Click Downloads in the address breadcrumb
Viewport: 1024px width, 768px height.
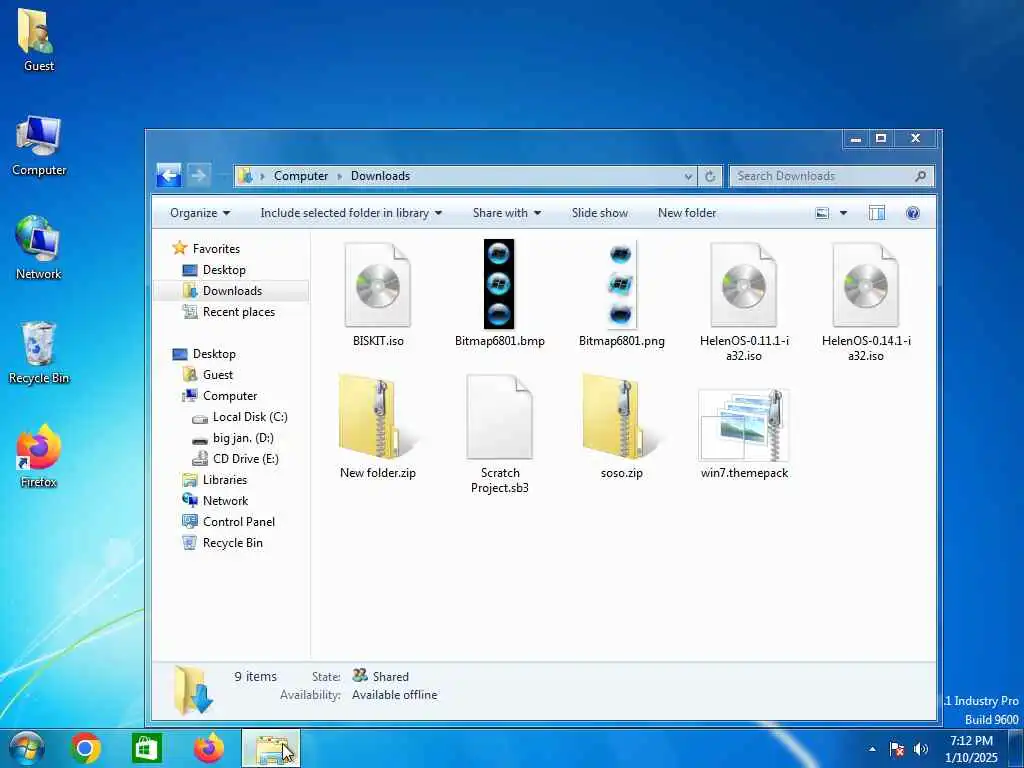point(380,176)
